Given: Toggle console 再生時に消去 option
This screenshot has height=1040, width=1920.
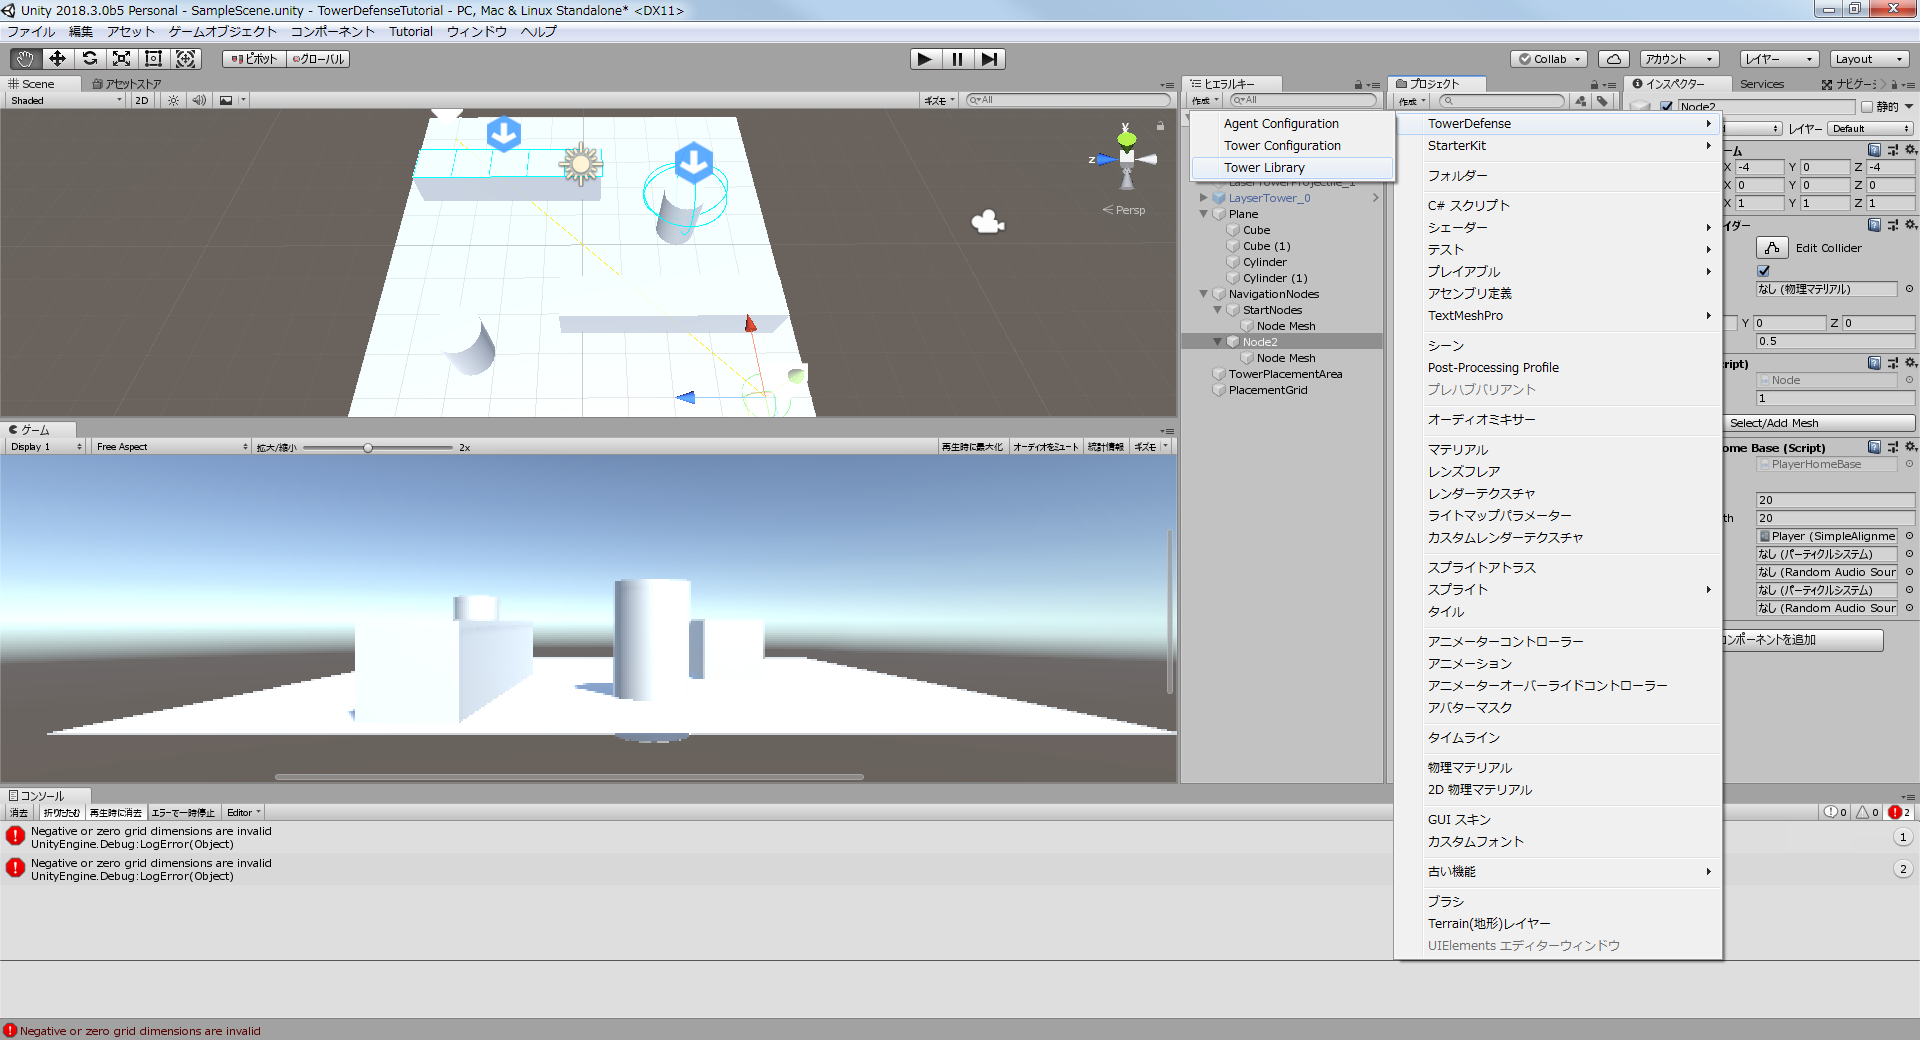Looking at the screenshot, I should pos(116,813).
